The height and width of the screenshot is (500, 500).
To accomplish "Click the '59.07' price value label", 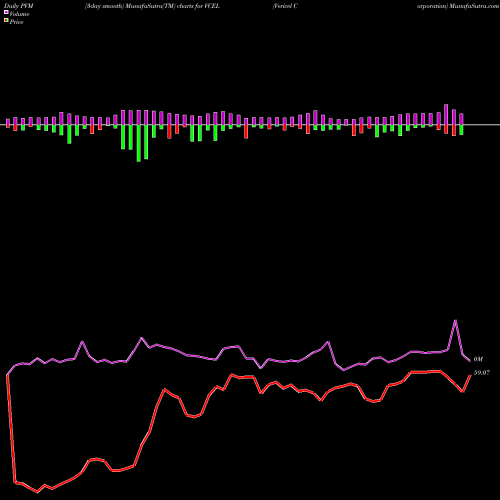I will point(482,373).
